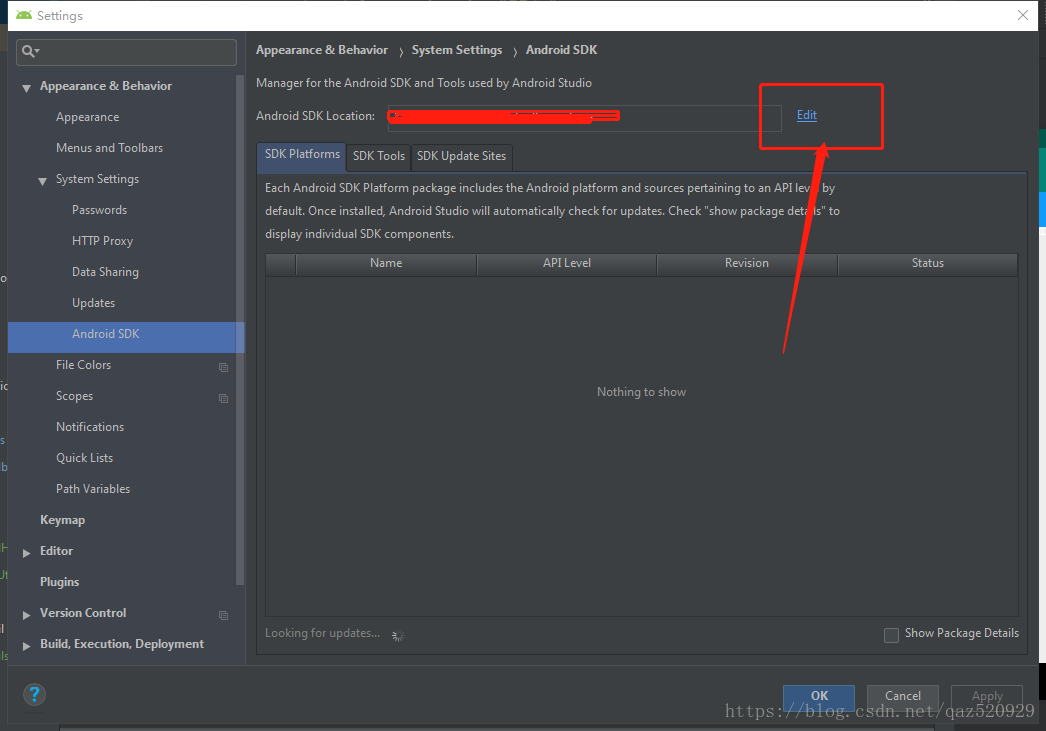Click the settings search input field

pos(126,52)
